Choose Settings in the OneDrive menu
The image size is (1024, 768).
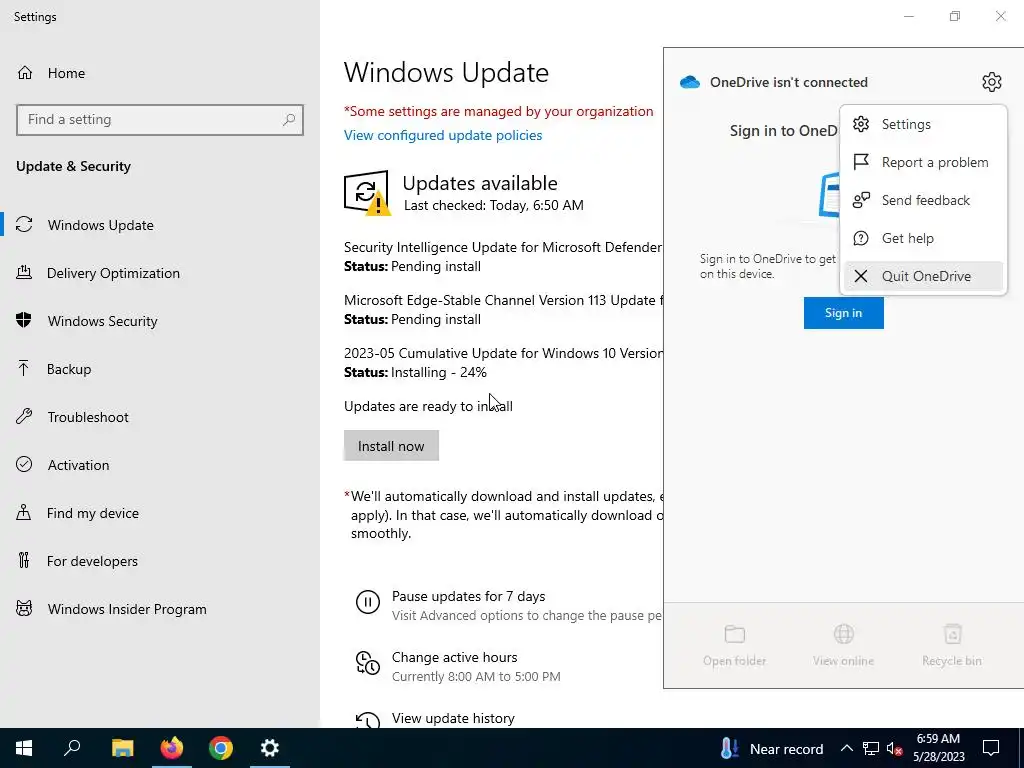coord(923,124)
